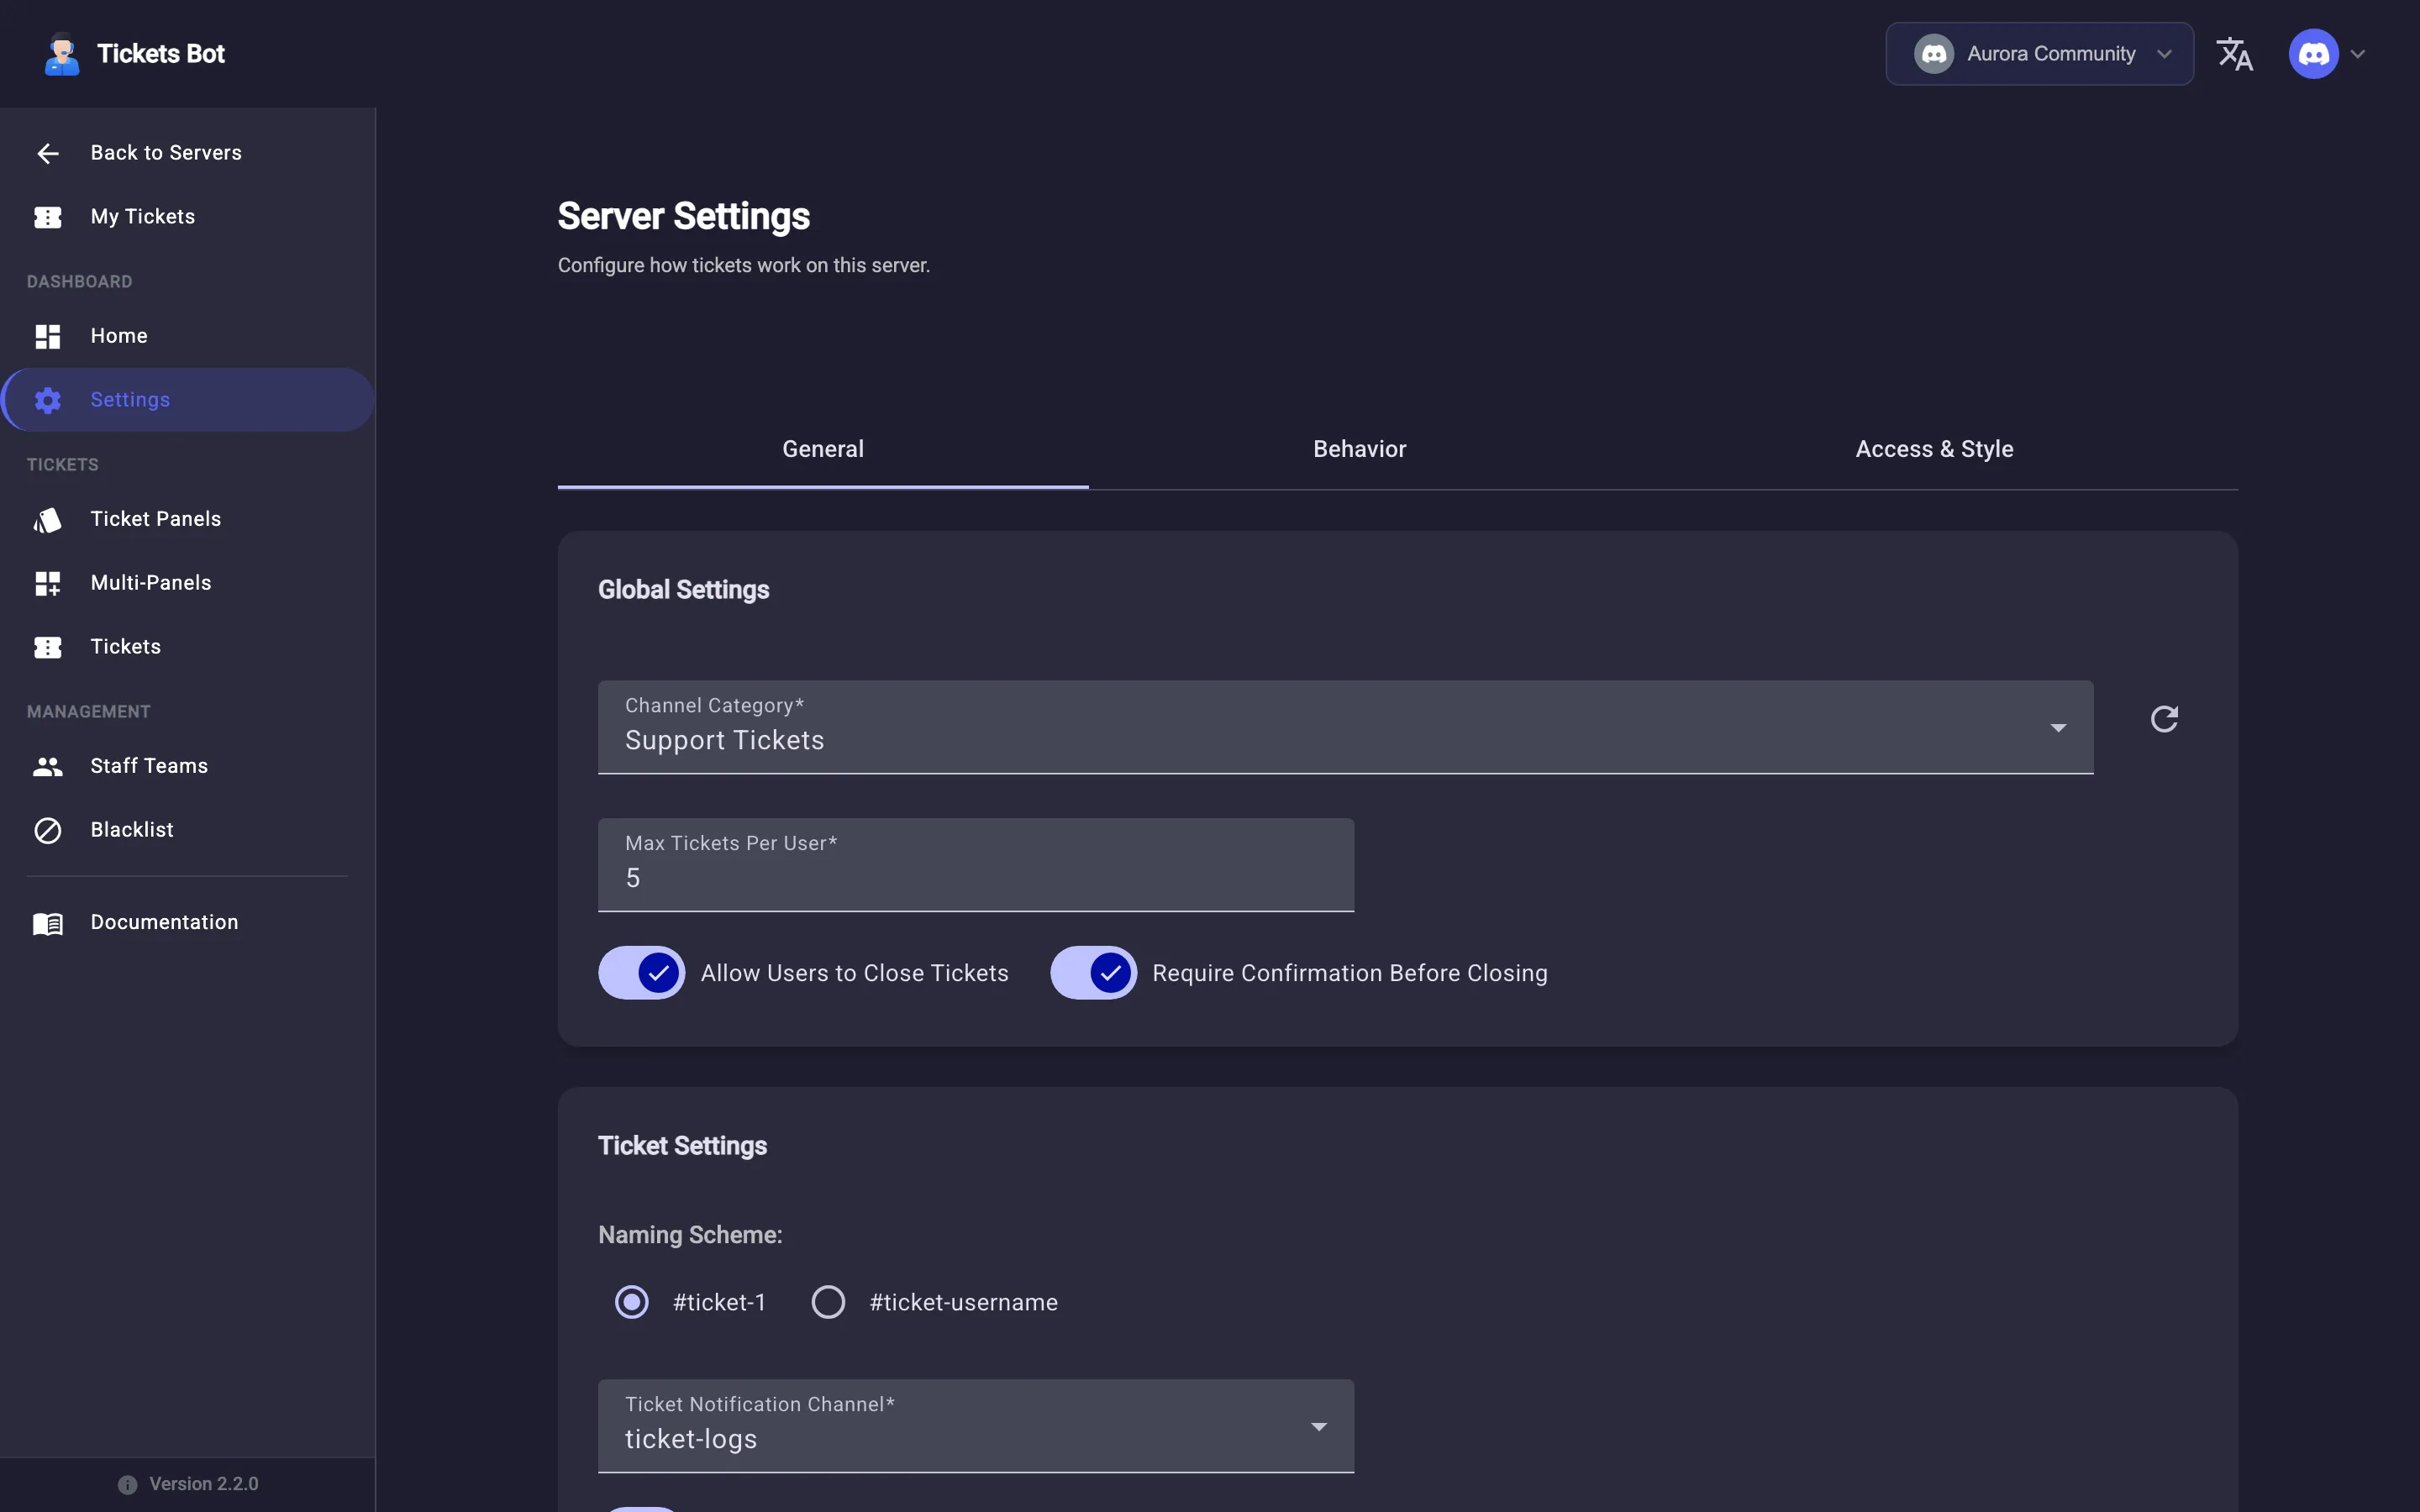Click the gear icon beside Settings
2420x1512 pixels.
[x=47, y=400]
